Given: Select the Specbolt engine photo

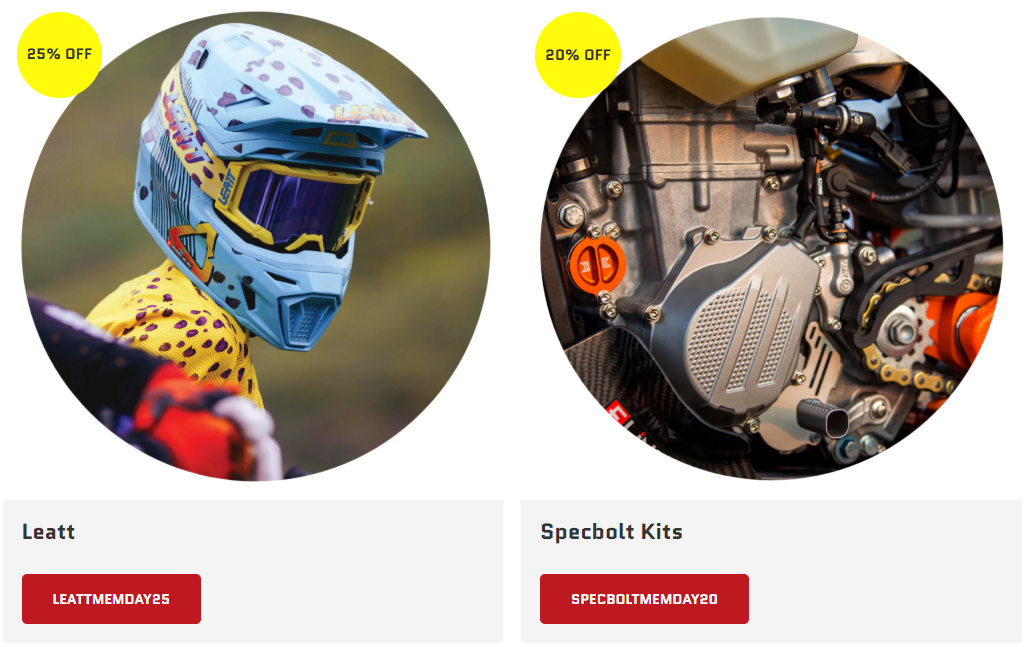Looking at the screenshot, I should [x=772, y=248].
